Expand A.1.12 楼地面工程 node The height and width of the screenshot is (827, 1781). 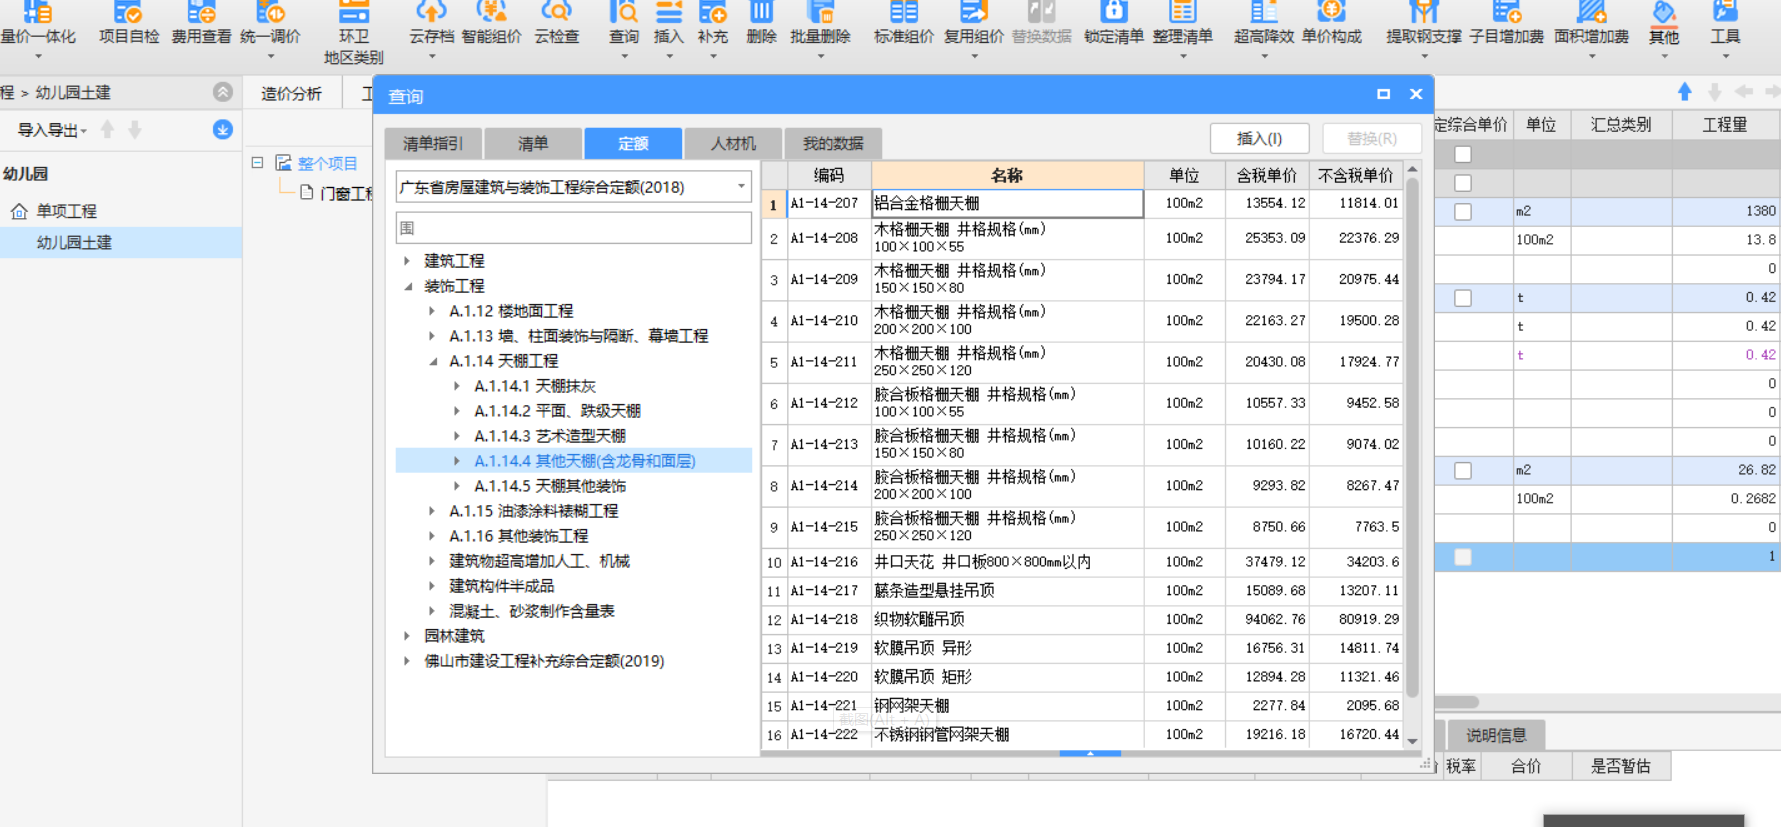coord(432,311)
